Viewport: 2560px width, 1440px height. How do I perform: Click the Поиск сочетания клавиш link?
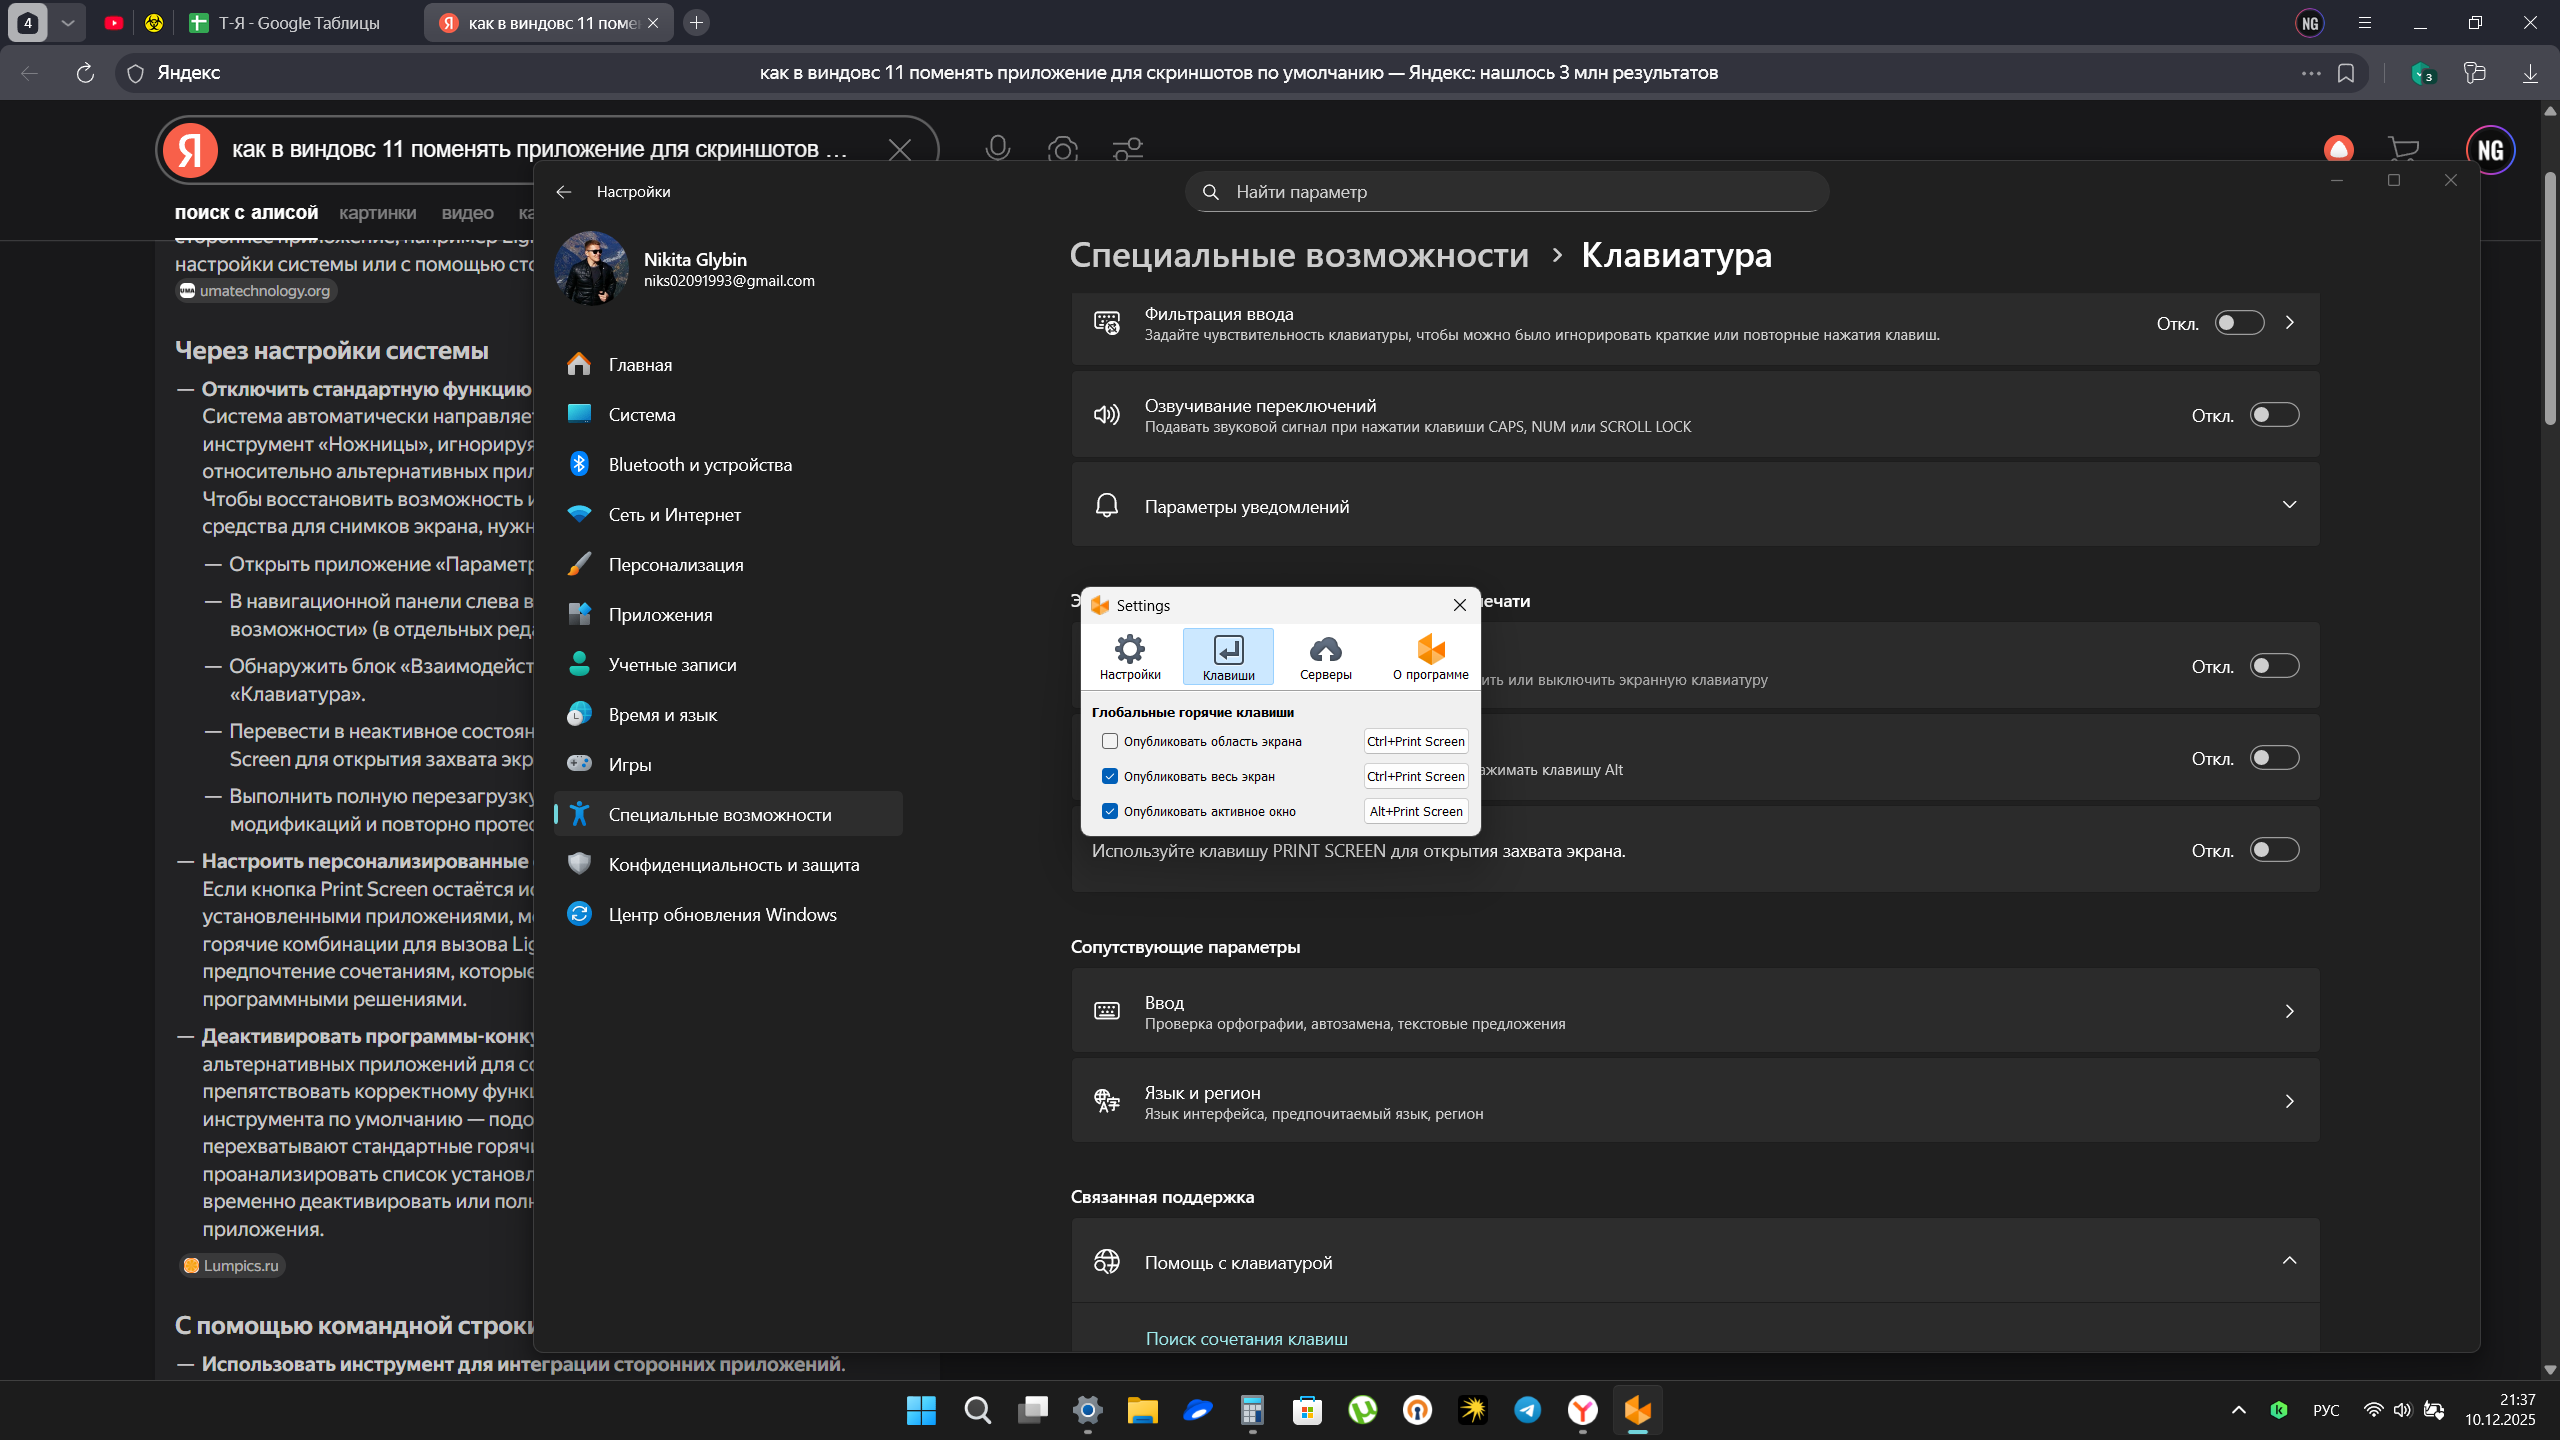click(1246, 1339)
